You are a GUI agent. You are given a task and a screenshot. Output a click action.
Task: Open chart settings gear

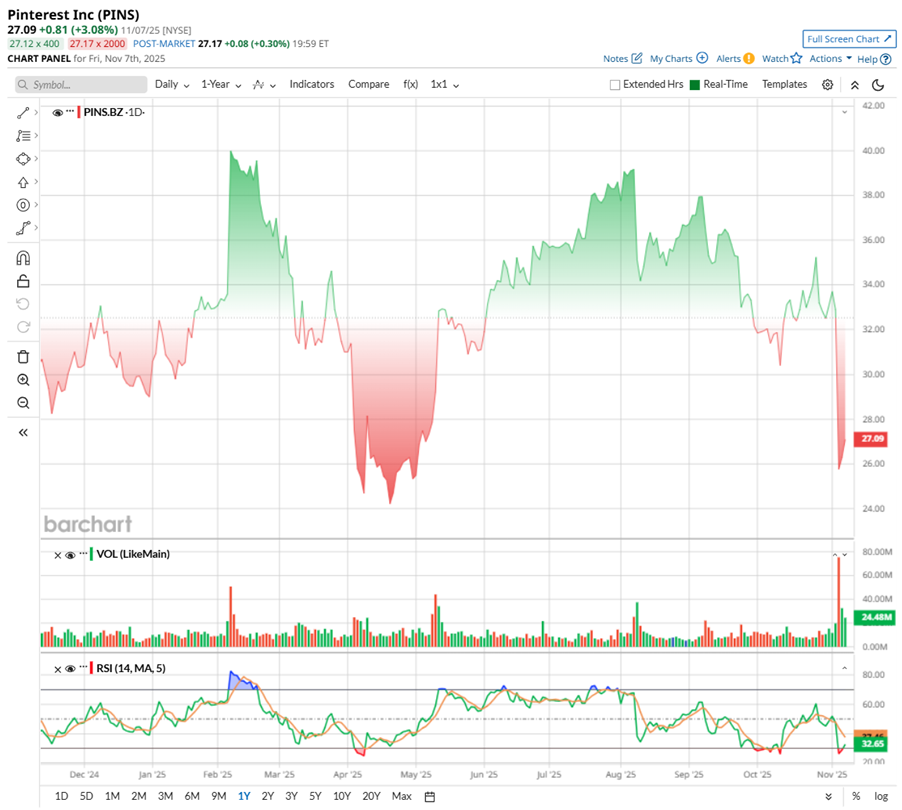click(x=827, y=85)
